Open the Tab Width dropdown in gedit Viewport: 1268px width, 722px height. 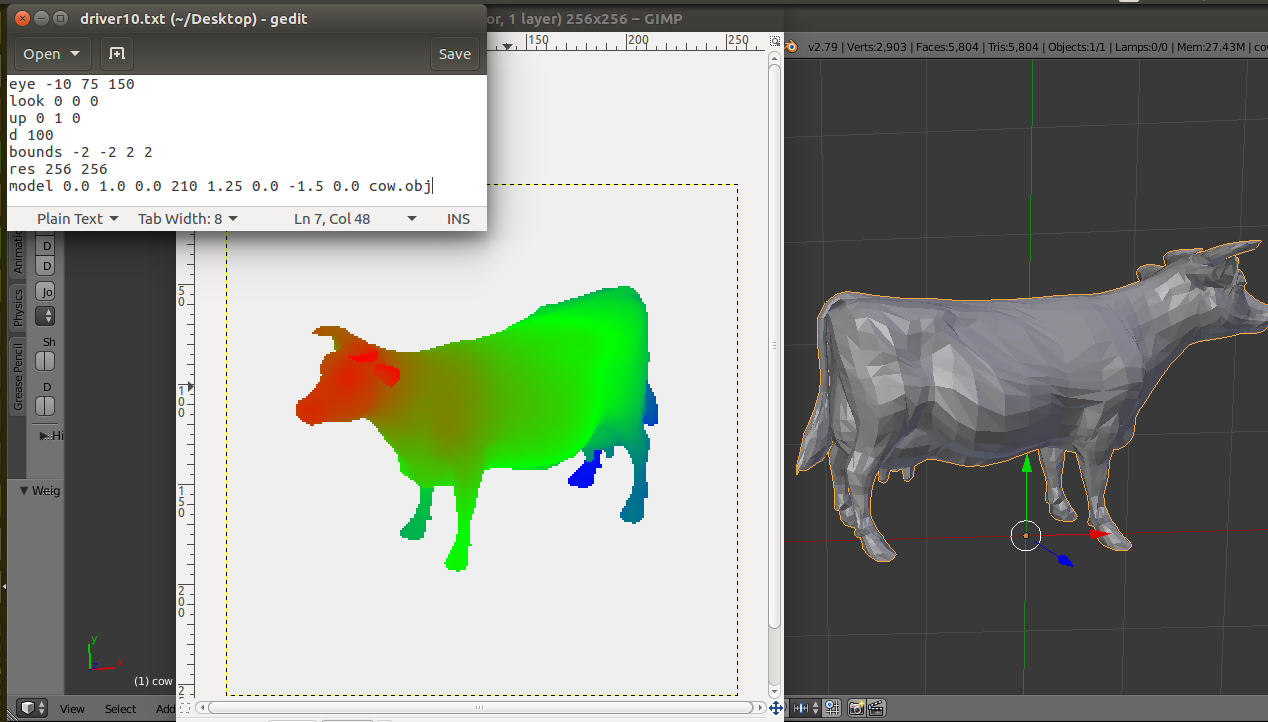tap(186, 218)
